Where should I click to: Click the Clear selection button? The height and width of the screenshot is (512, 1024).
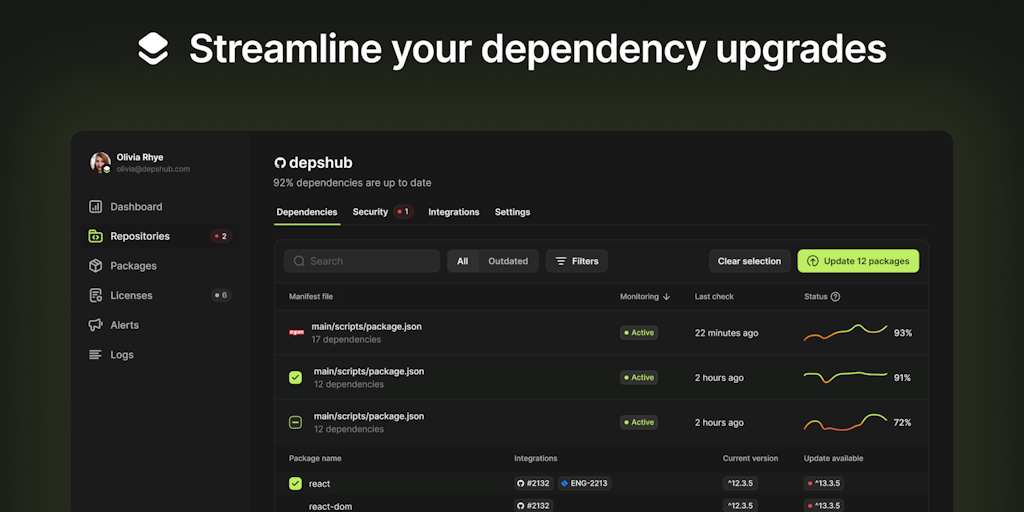(749, 261)
